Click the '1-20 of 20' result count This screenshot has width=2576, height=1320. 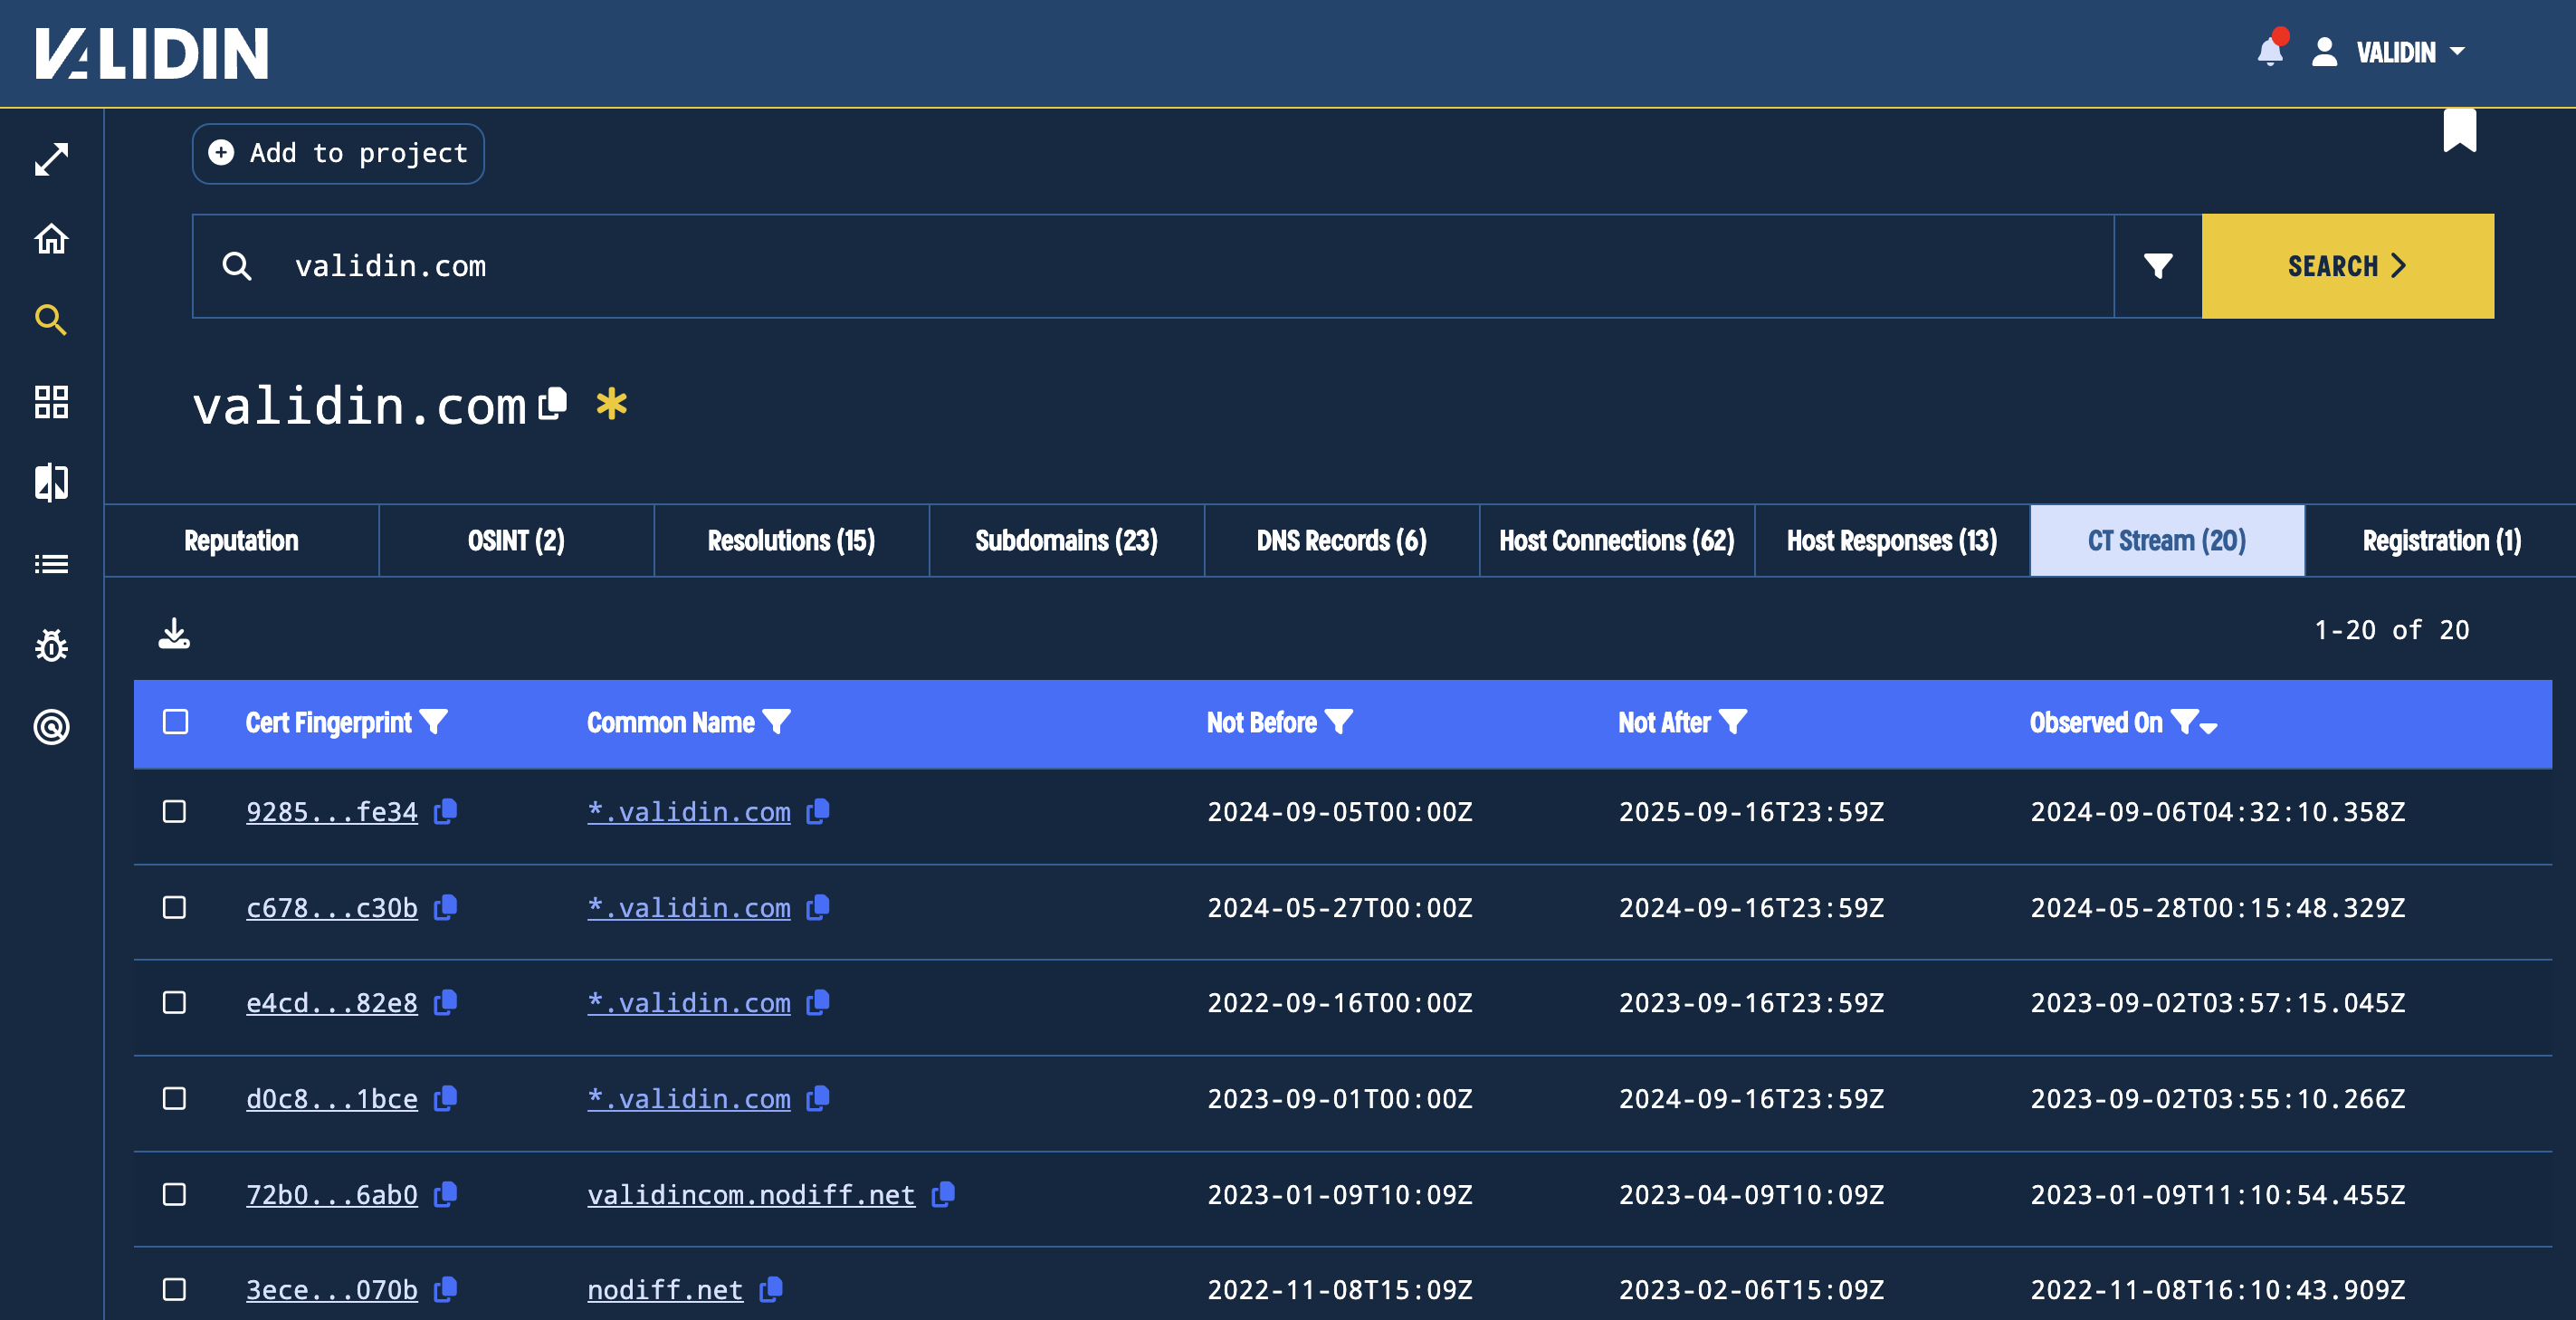click(2391, 630)
